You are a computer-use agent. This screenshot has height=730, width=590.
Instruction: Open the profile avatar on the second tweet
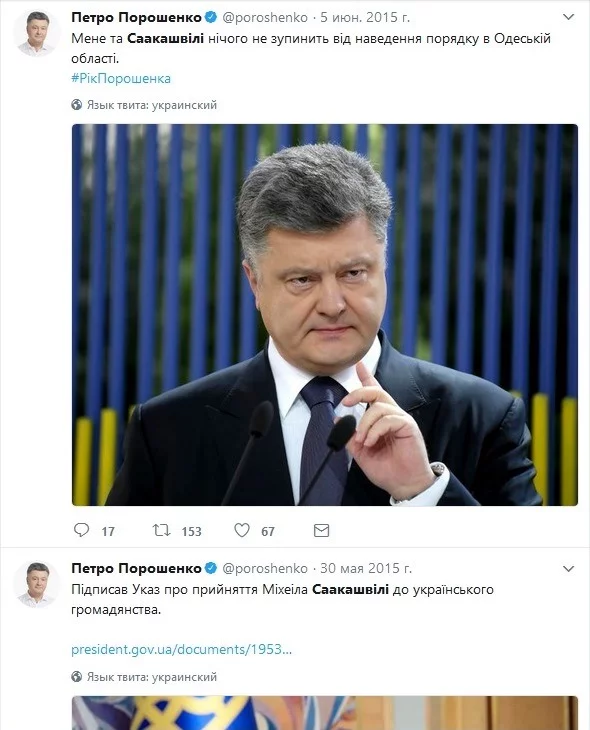(x=37, y=585)
